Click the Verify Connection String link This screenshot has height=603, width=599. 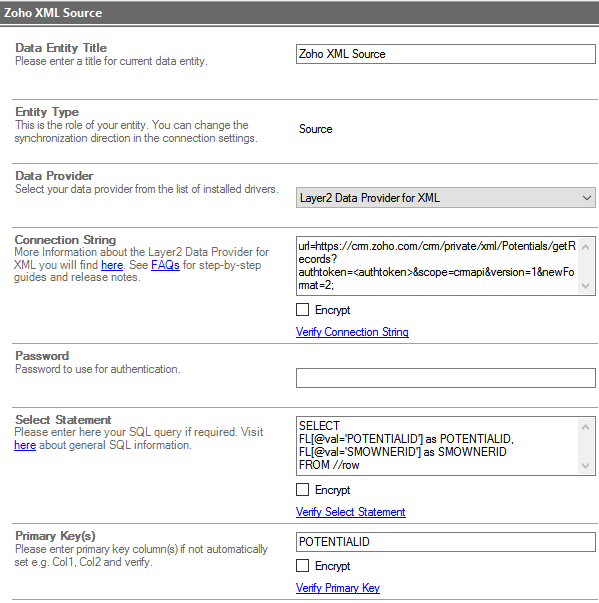pyautogui.click(x=352, y=332)
